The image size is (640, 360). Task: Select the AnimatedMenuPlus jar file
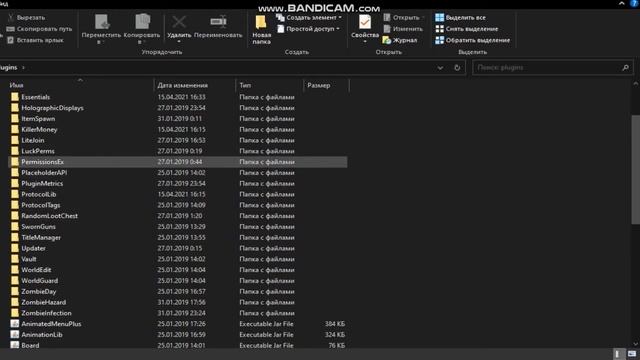point(178,324)
